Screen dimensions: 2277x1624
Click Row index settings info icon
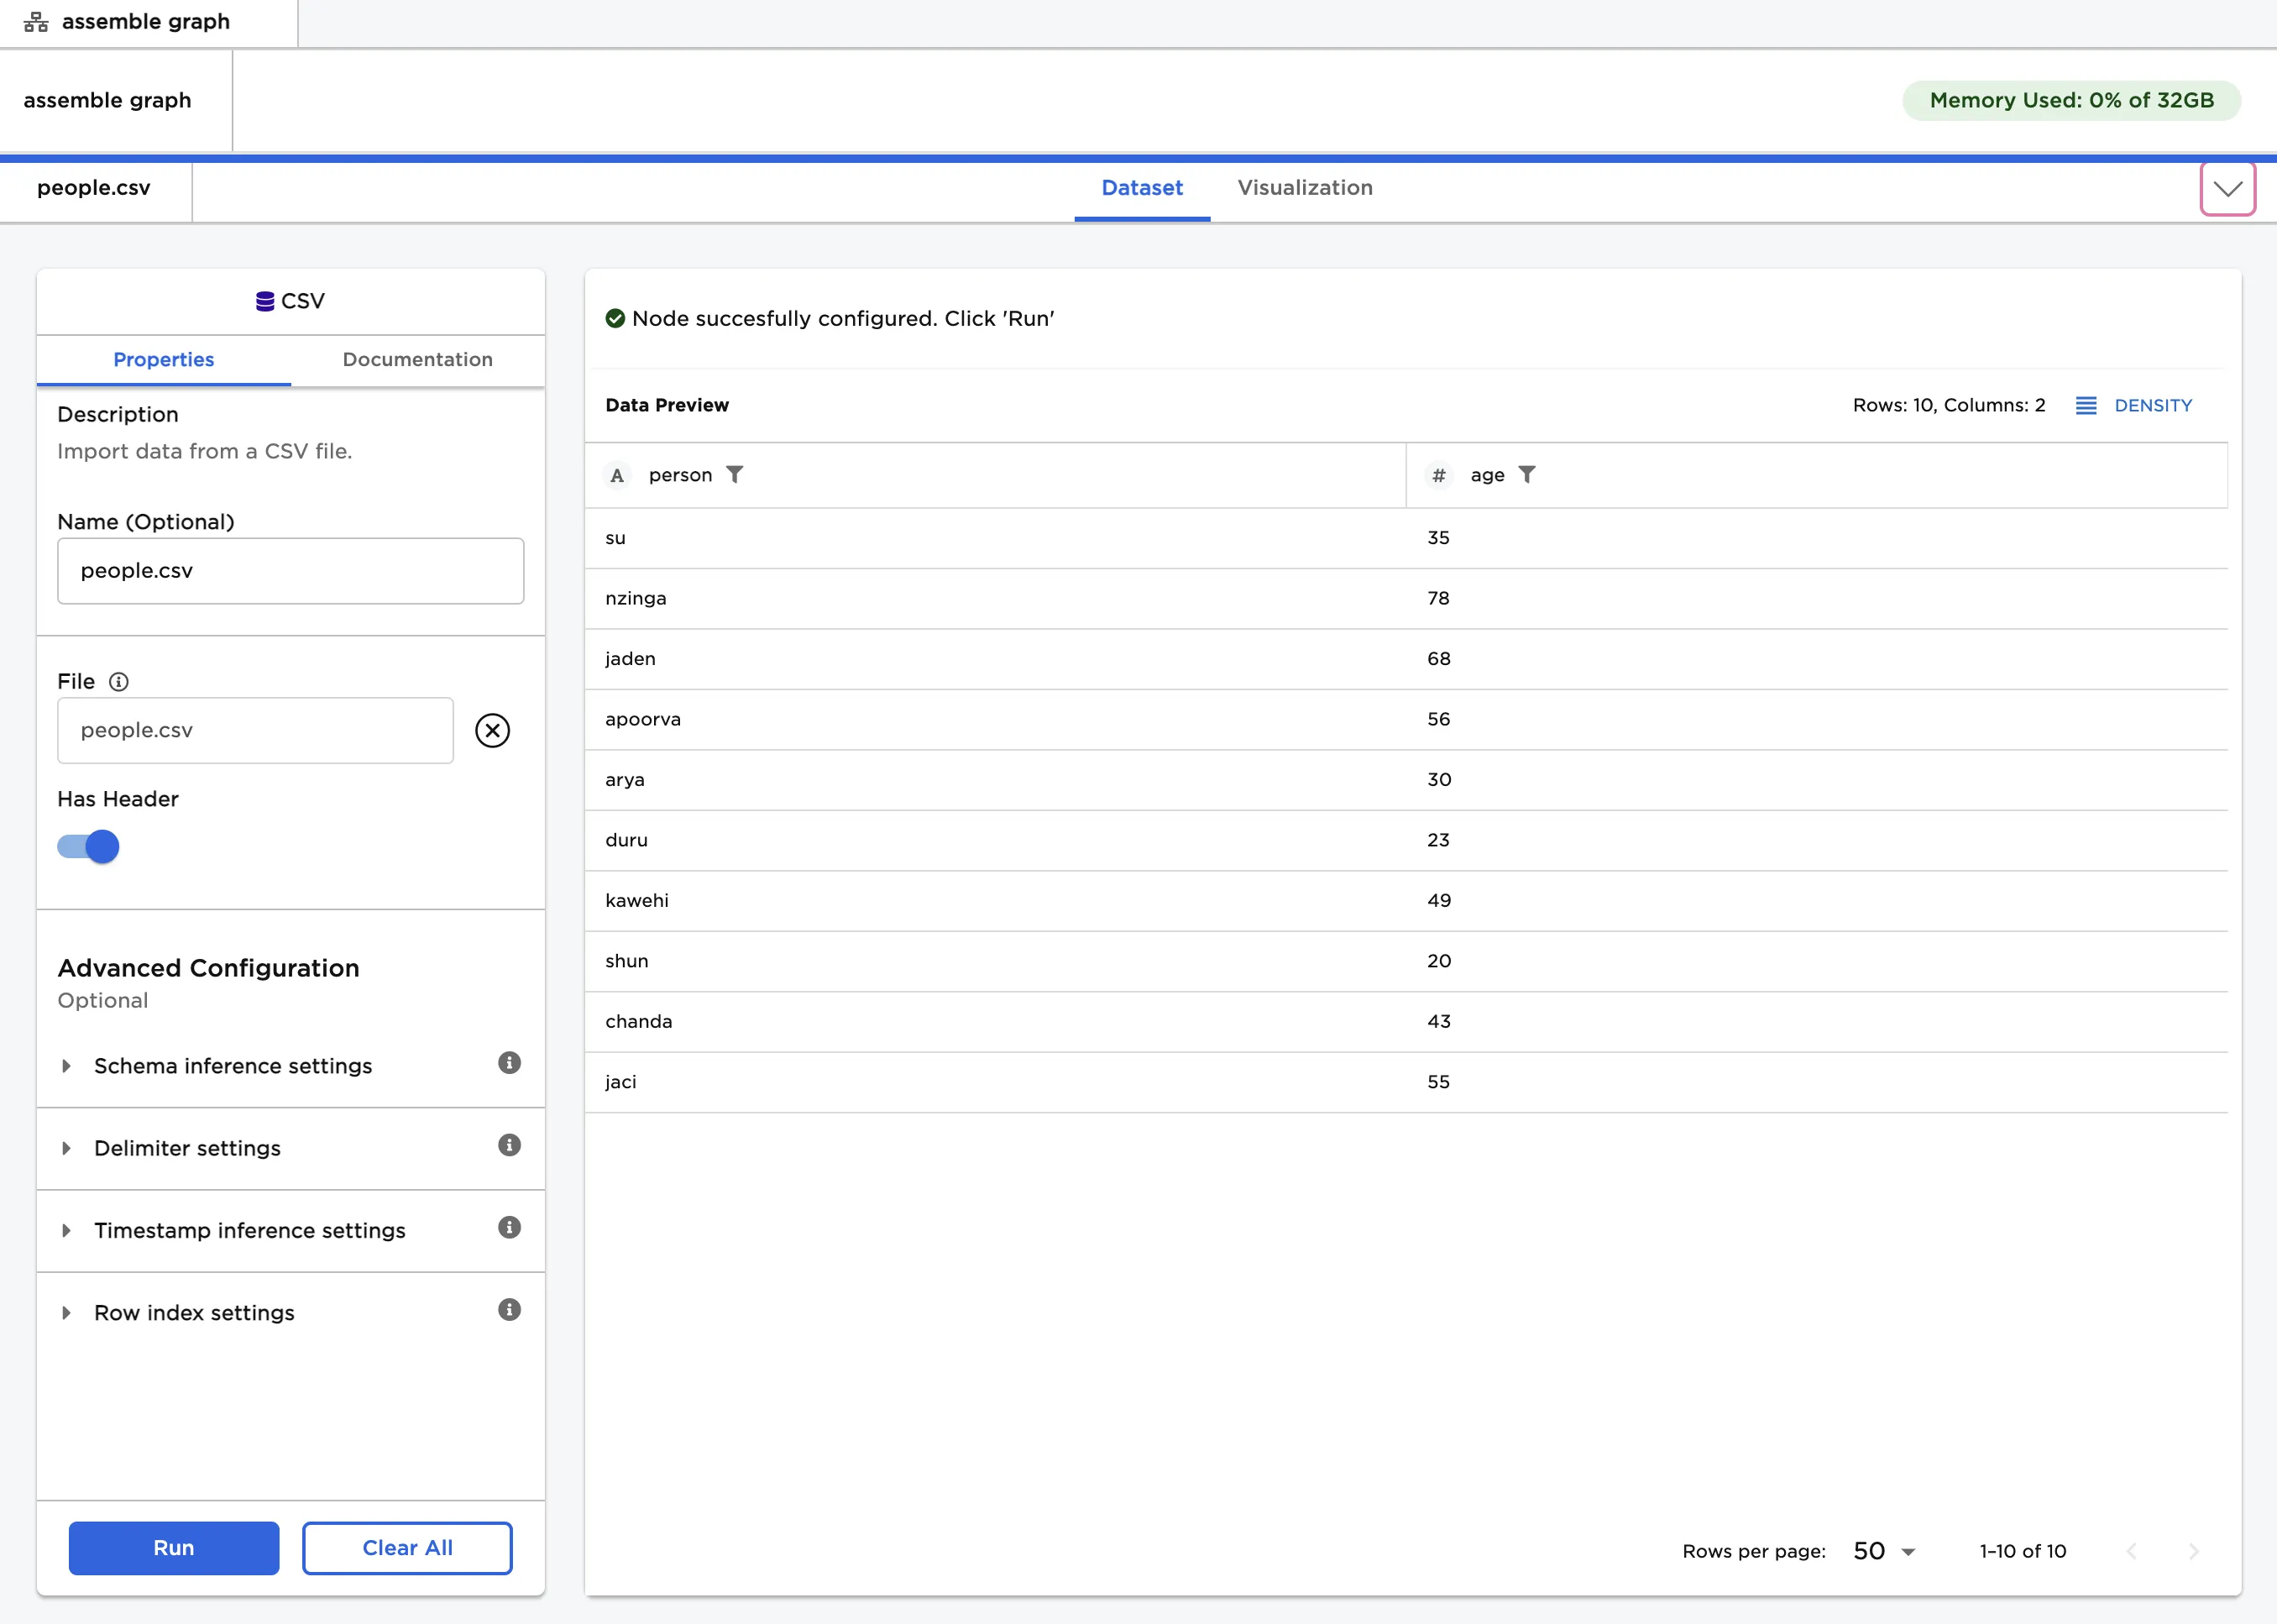point(509,1310)
